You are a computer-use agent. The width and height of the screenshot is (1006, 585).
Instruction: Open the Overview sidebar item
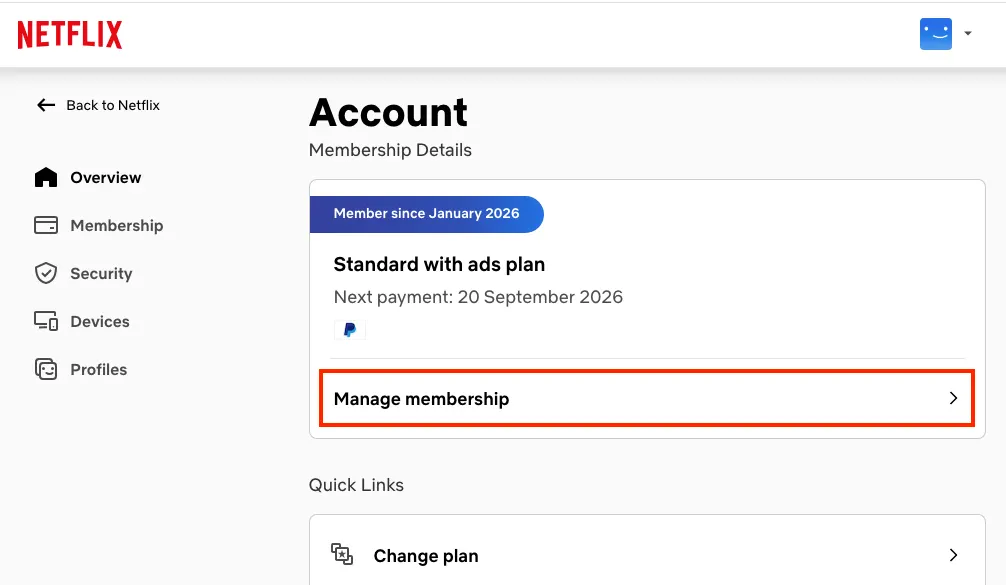coord(87,178)
